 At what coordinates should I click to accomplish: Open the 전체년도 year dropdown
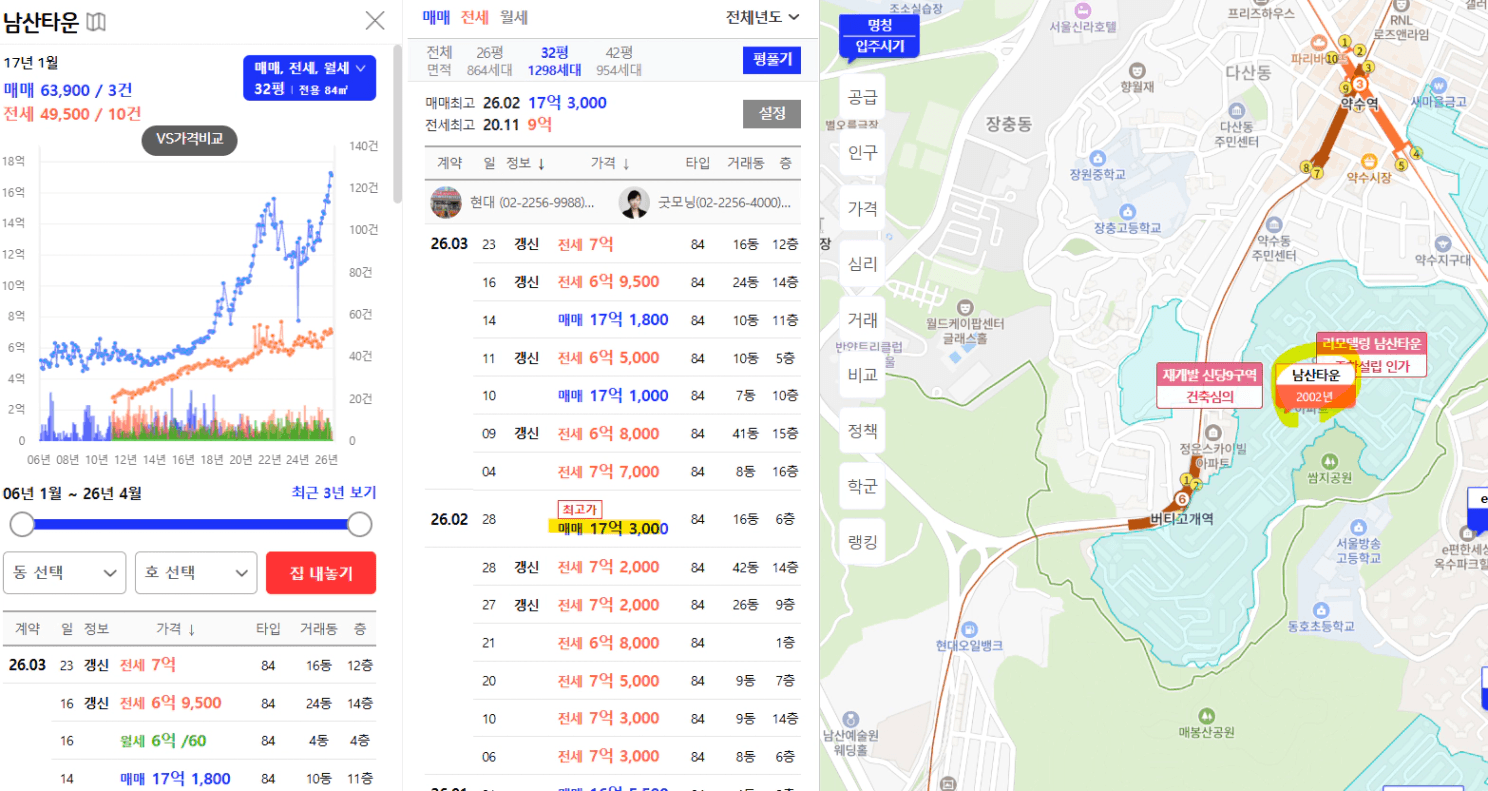(x=763, y=17)
